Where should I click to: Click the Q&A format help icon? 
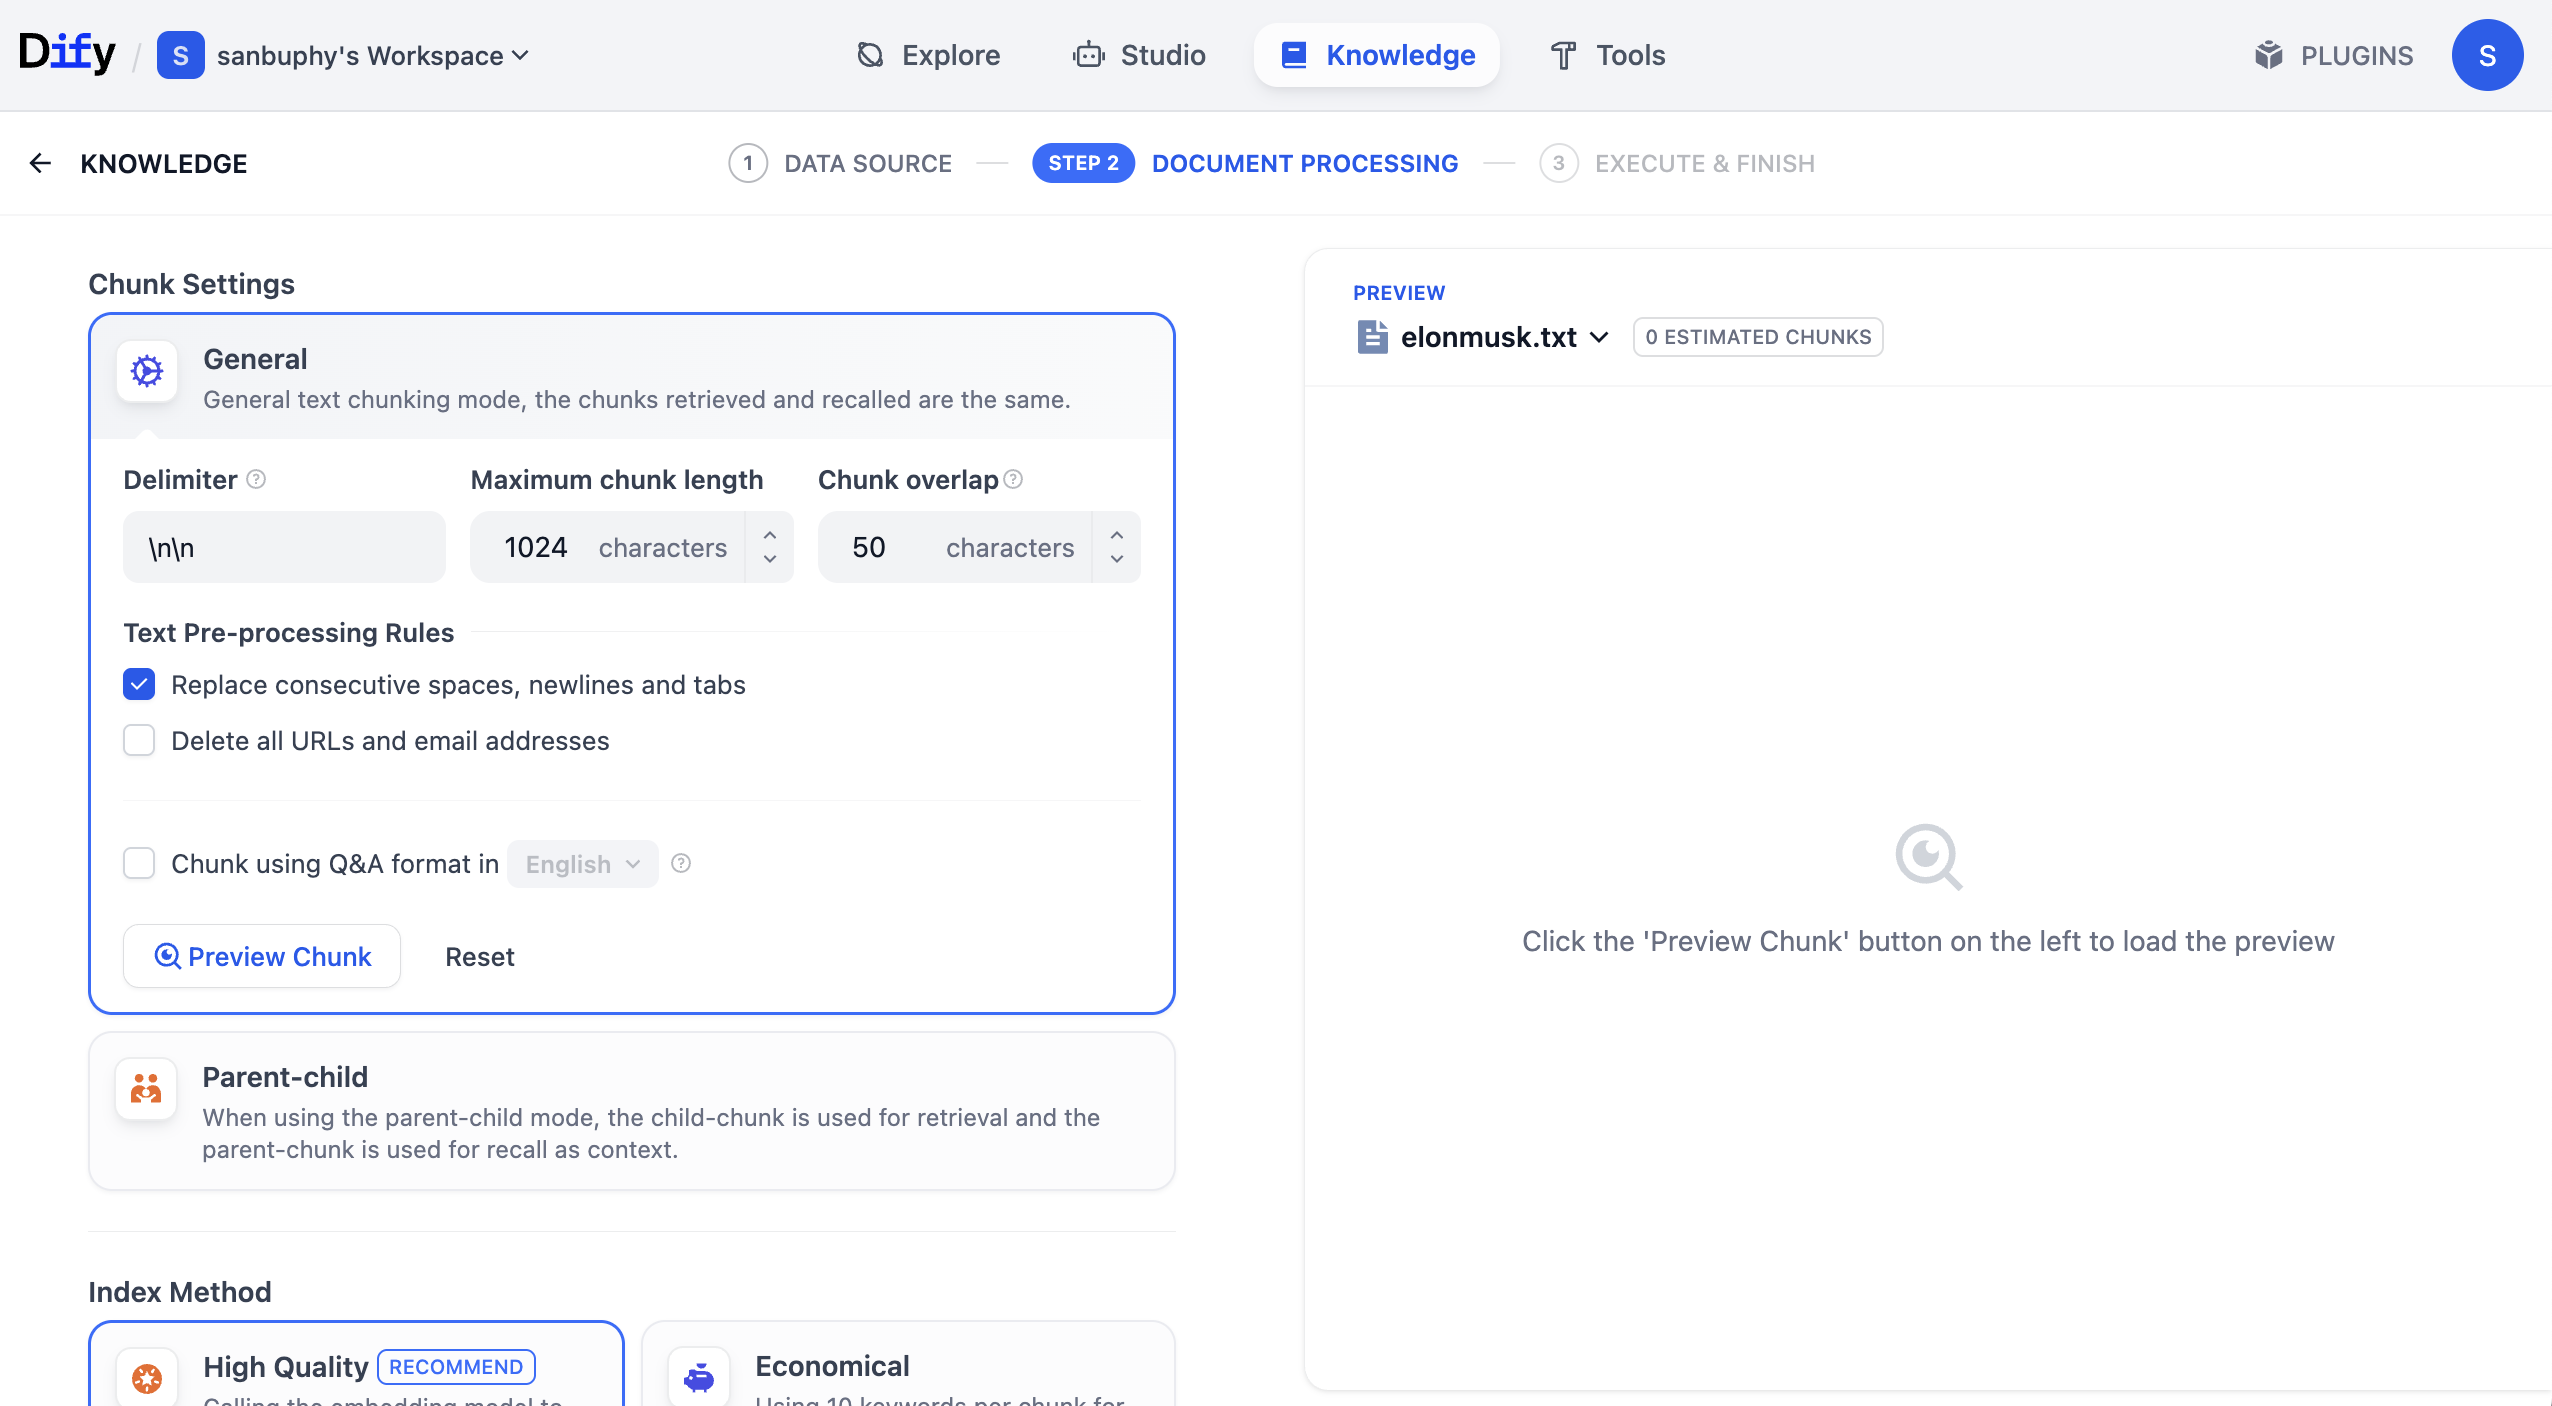click(681, 863)
